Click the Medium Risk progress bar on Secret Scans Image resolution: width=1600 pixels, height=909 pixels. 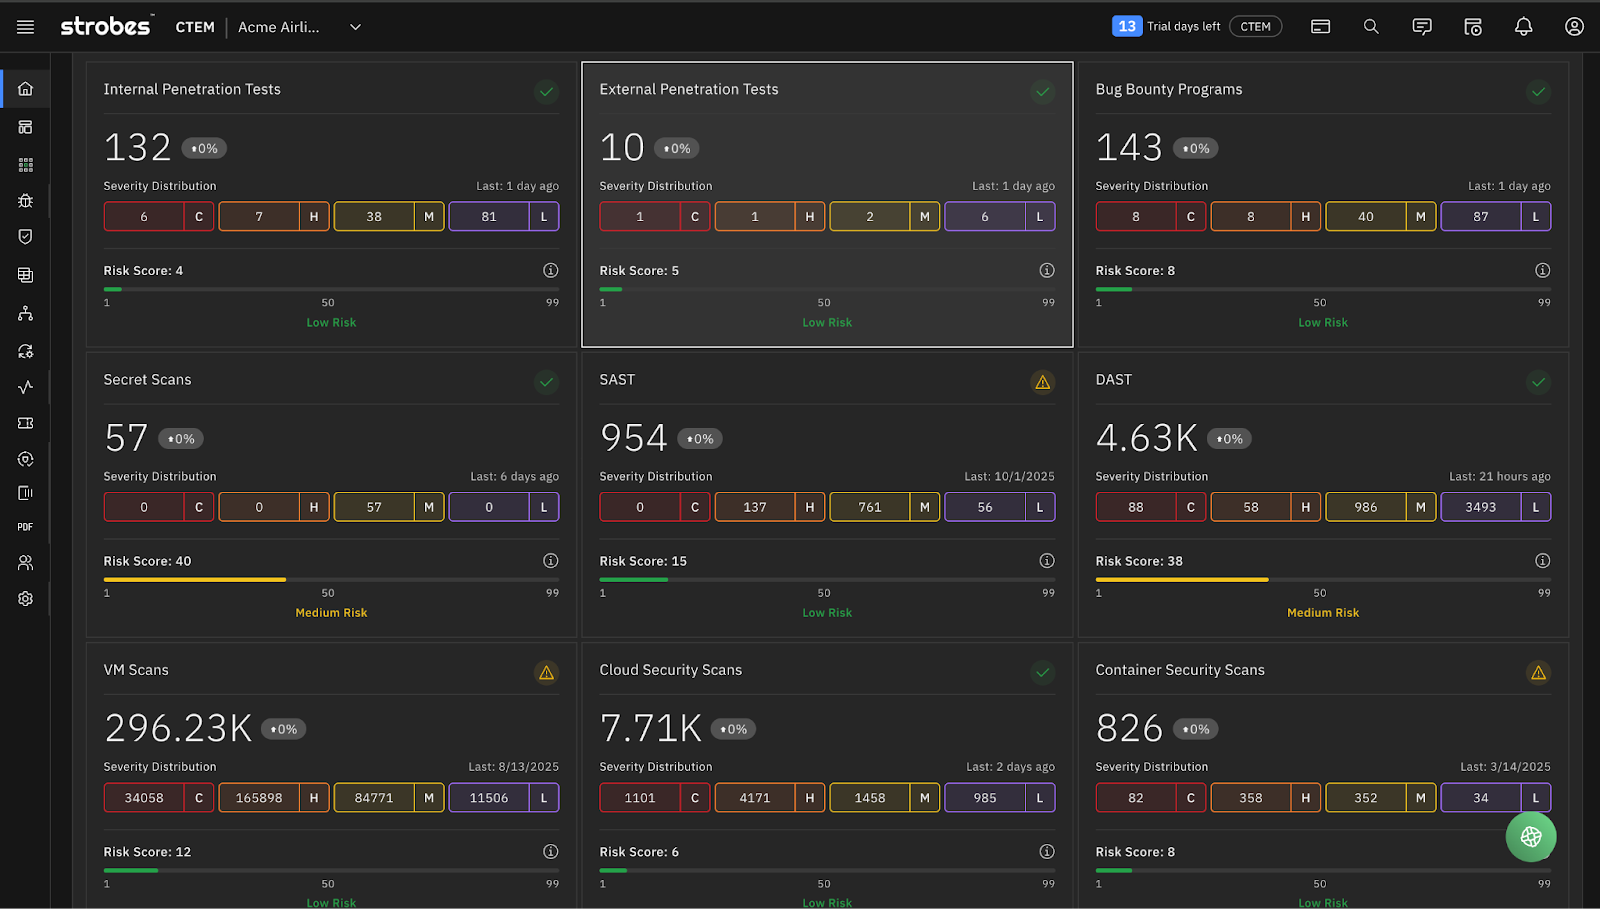coord(194,578)
